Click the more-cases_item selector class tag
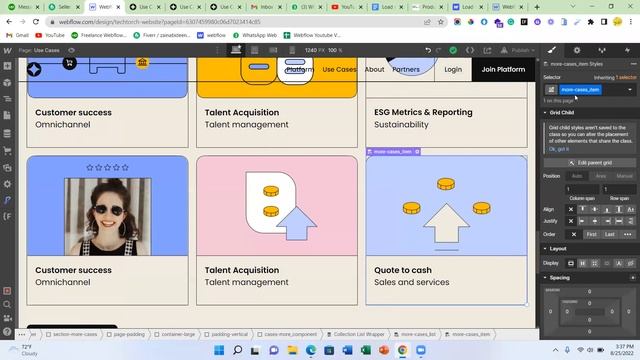This screenshot has width=640, height=360. (x=580, y=89)
